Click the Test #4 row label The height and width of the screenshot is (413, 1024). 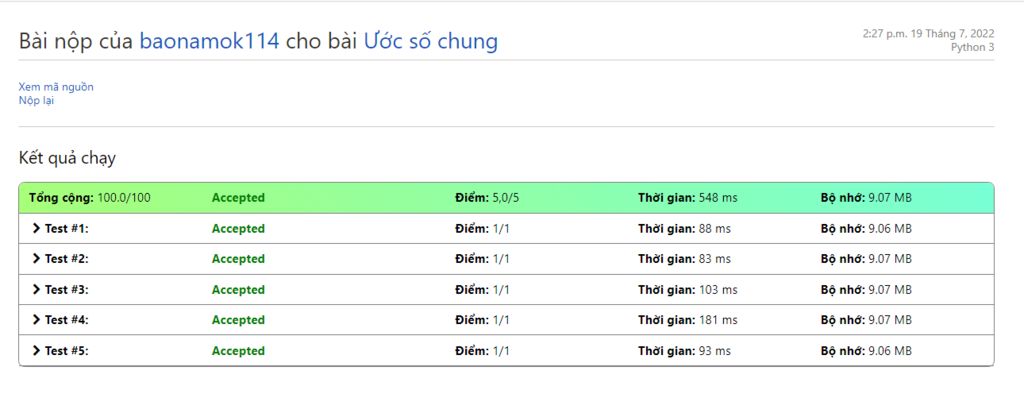[x=67, y=320]
